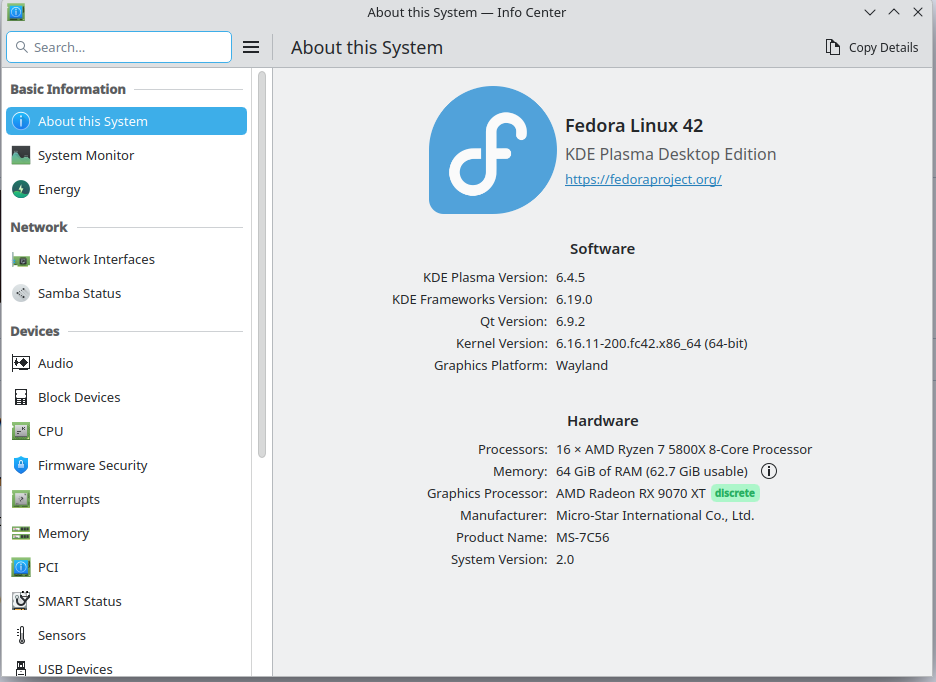This screenshot has width=936, height=682.
Task: Click the USB Devices plug icon
Action: (21, 669)
